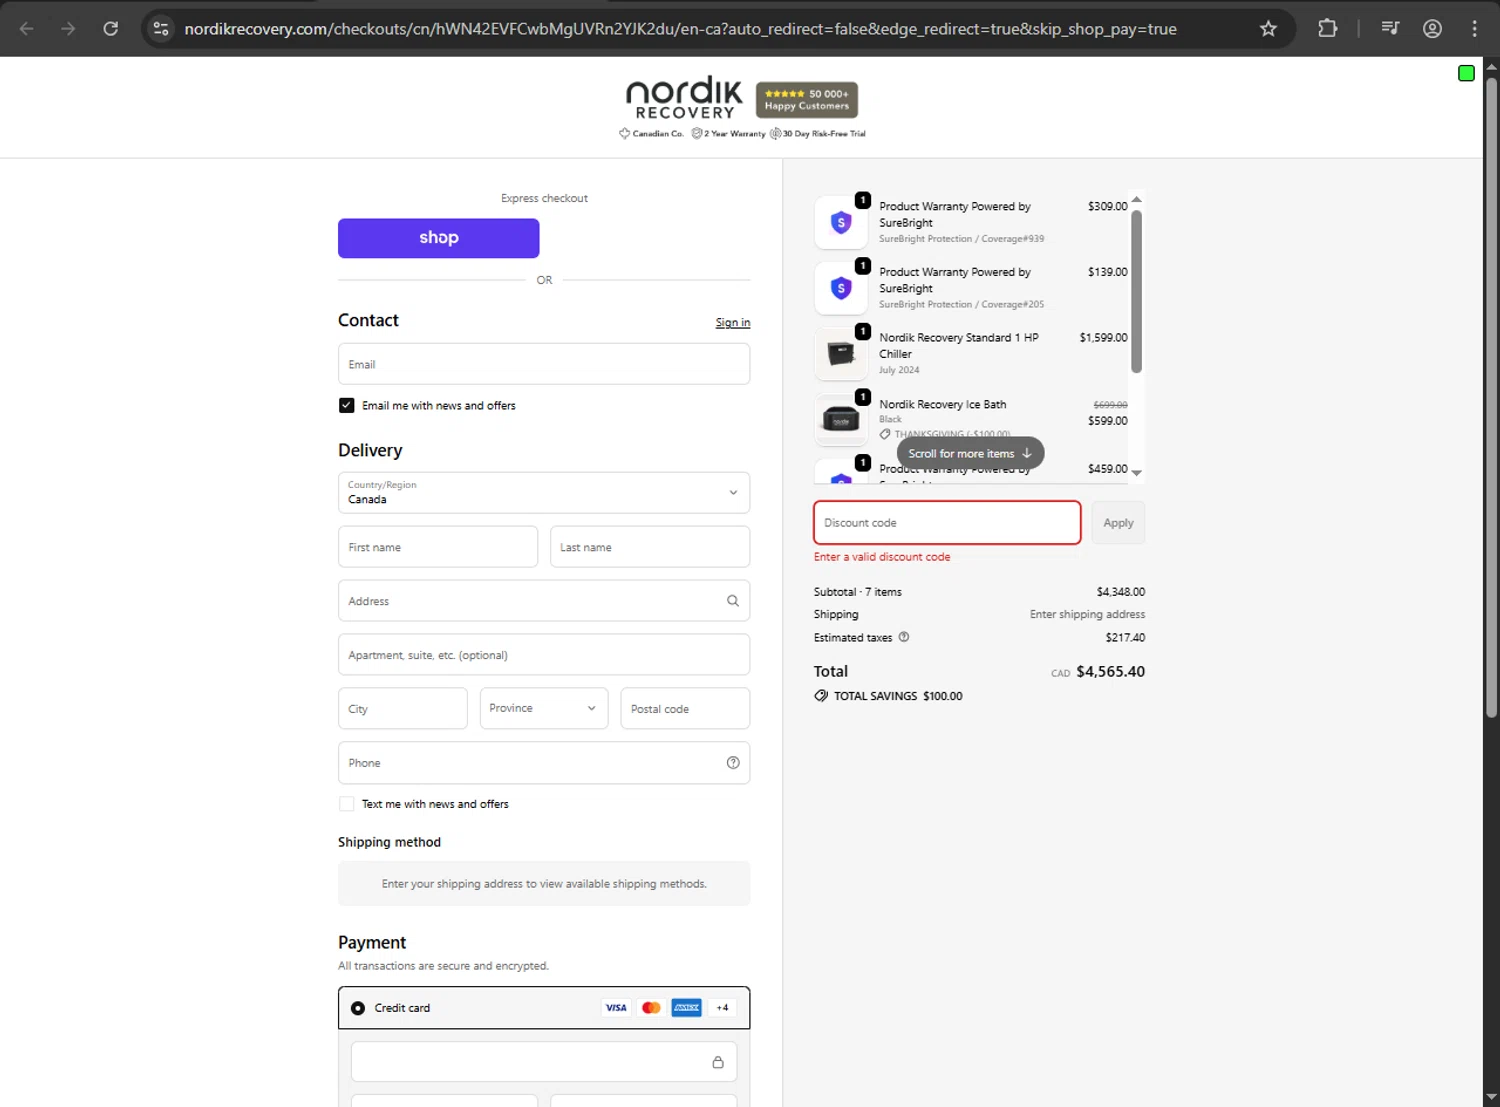Screen dimensions: 1500x1107
Task: Click the Nordik Recovery Ice Bath thumbnail
Action: pos(841,420)
